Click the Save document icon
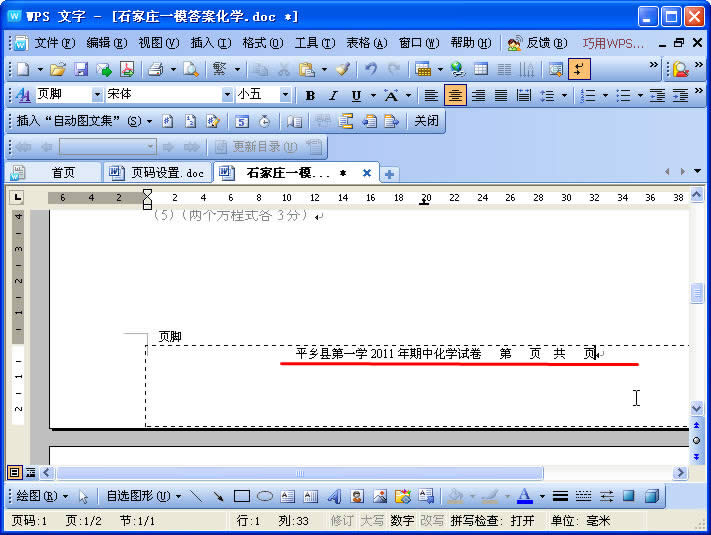This screenshot has height=535, width=711. click(81, 69)
